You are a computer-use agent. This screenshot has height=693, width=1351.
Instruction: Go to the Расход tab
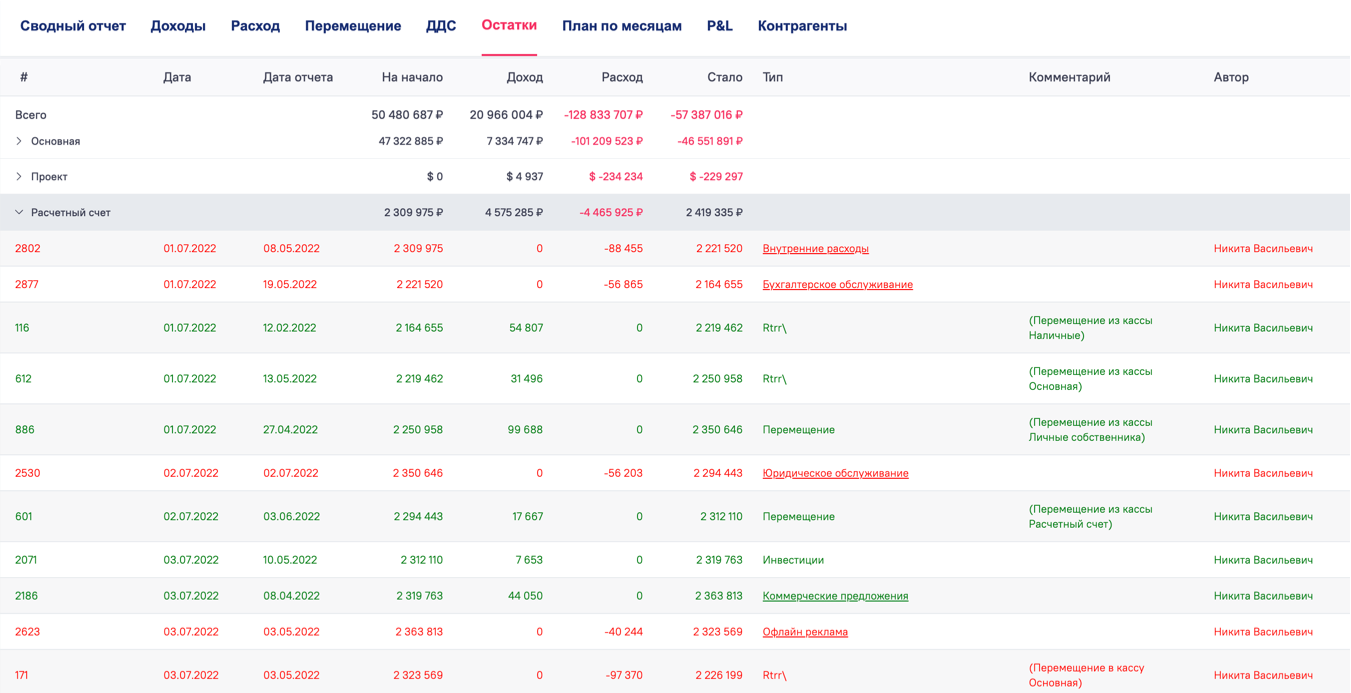coord(255,26)
